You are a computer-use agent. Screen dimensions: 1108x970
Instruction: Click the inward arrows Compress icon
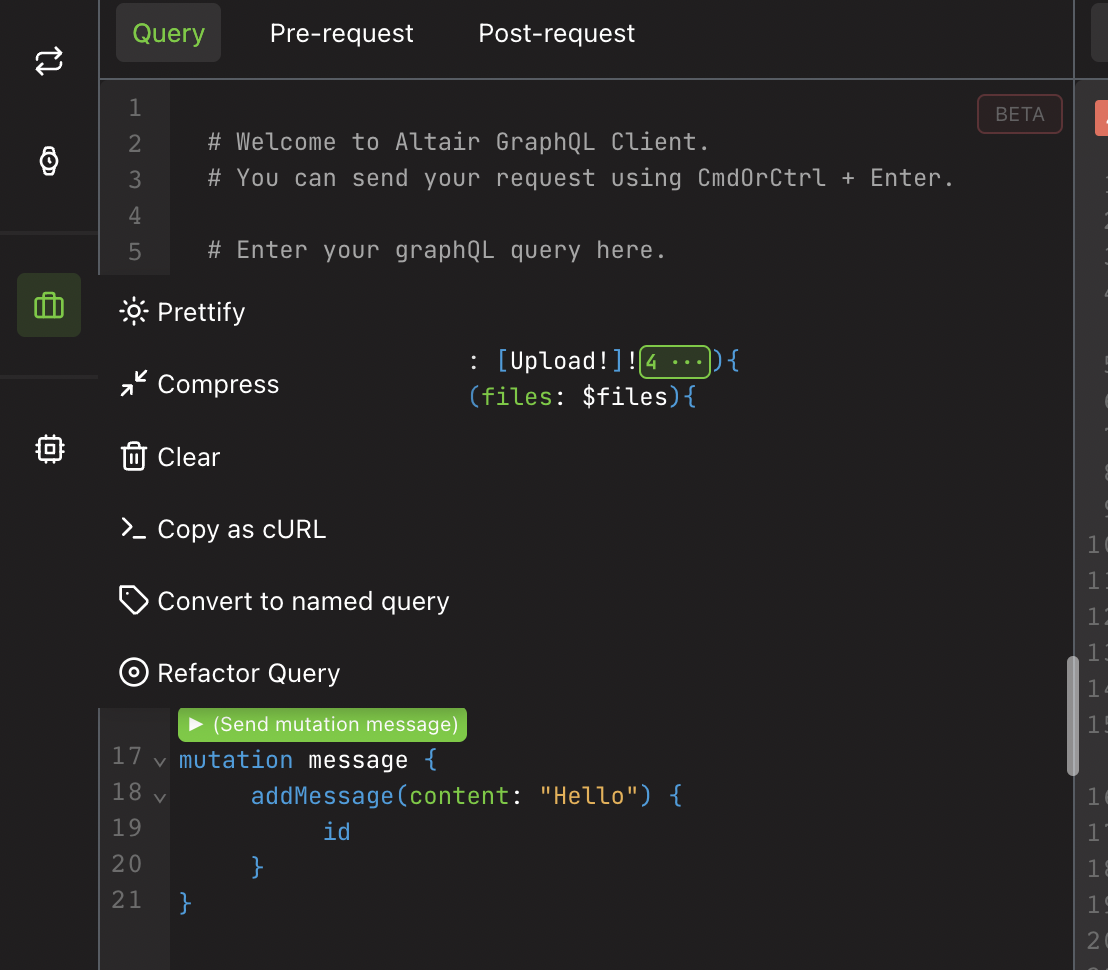[134, 384]
